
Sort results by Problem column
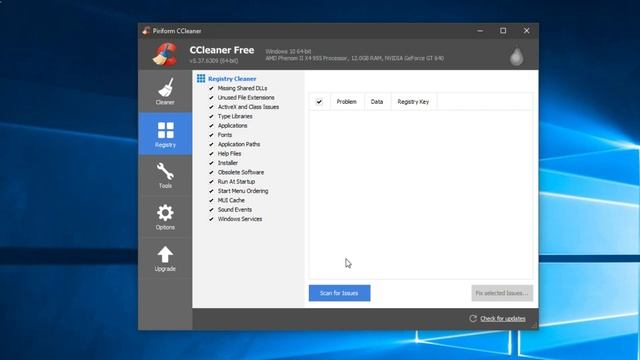coord(347,102)
